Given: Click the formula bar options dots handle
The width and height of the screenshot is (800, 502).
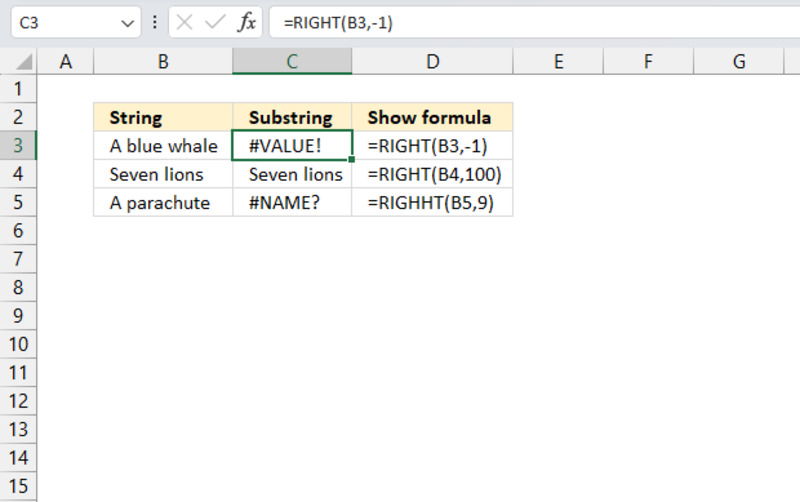Looking at the screenshot, I should click(155, 22).
